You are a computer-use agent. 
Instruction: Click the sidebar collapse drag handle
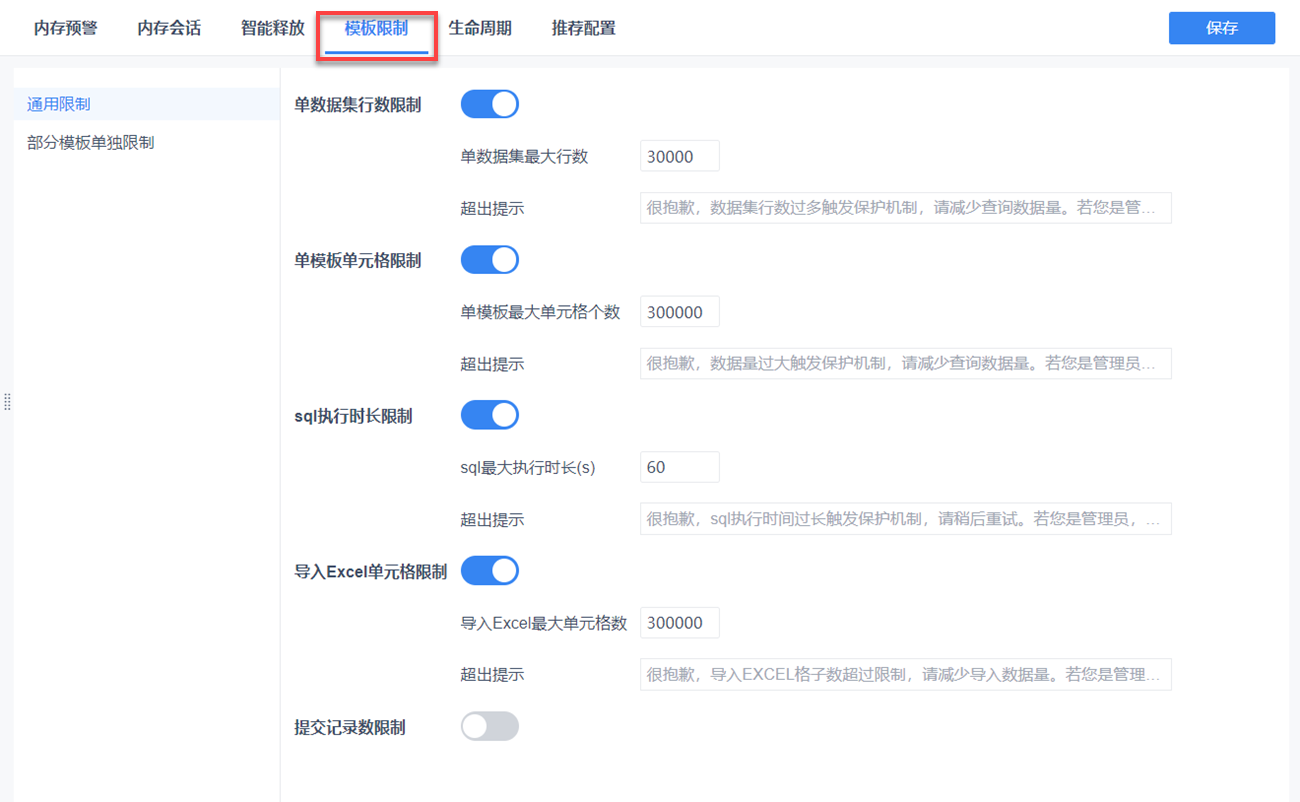coord(7,401)
